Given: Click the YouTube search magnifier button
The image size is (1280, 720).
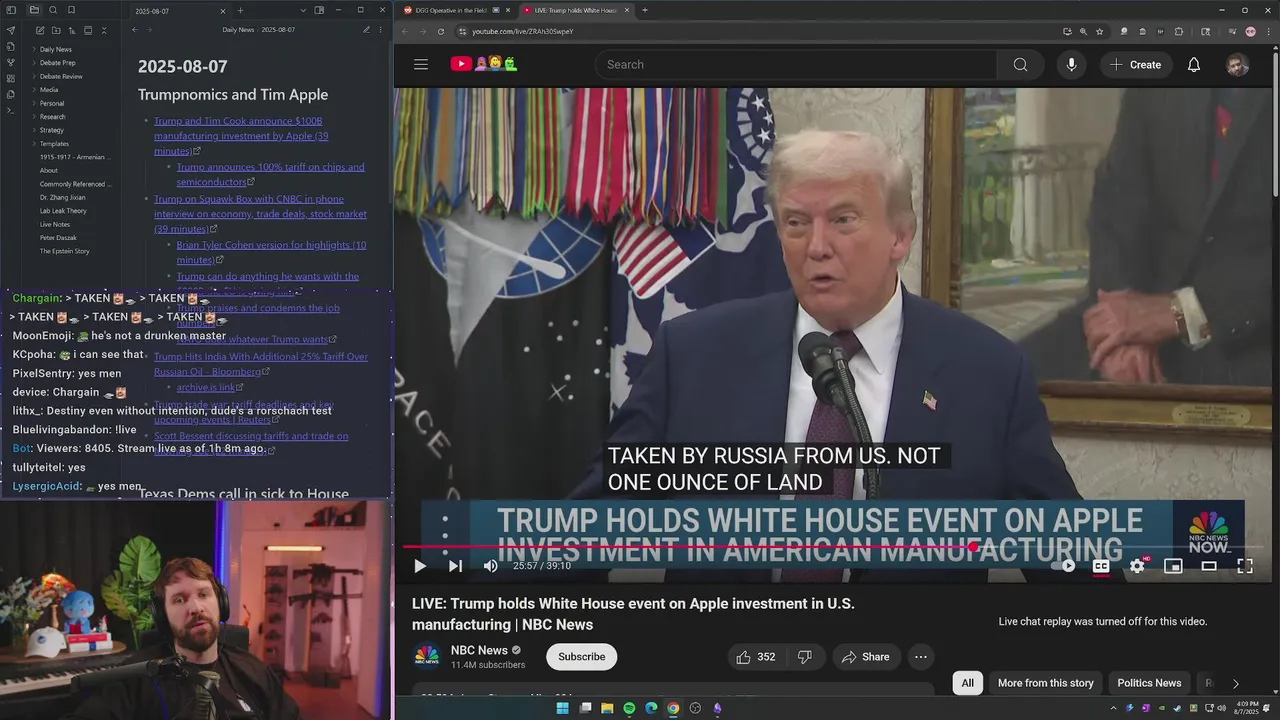Looking at the screenshot, I should [x=1020, y=64].
